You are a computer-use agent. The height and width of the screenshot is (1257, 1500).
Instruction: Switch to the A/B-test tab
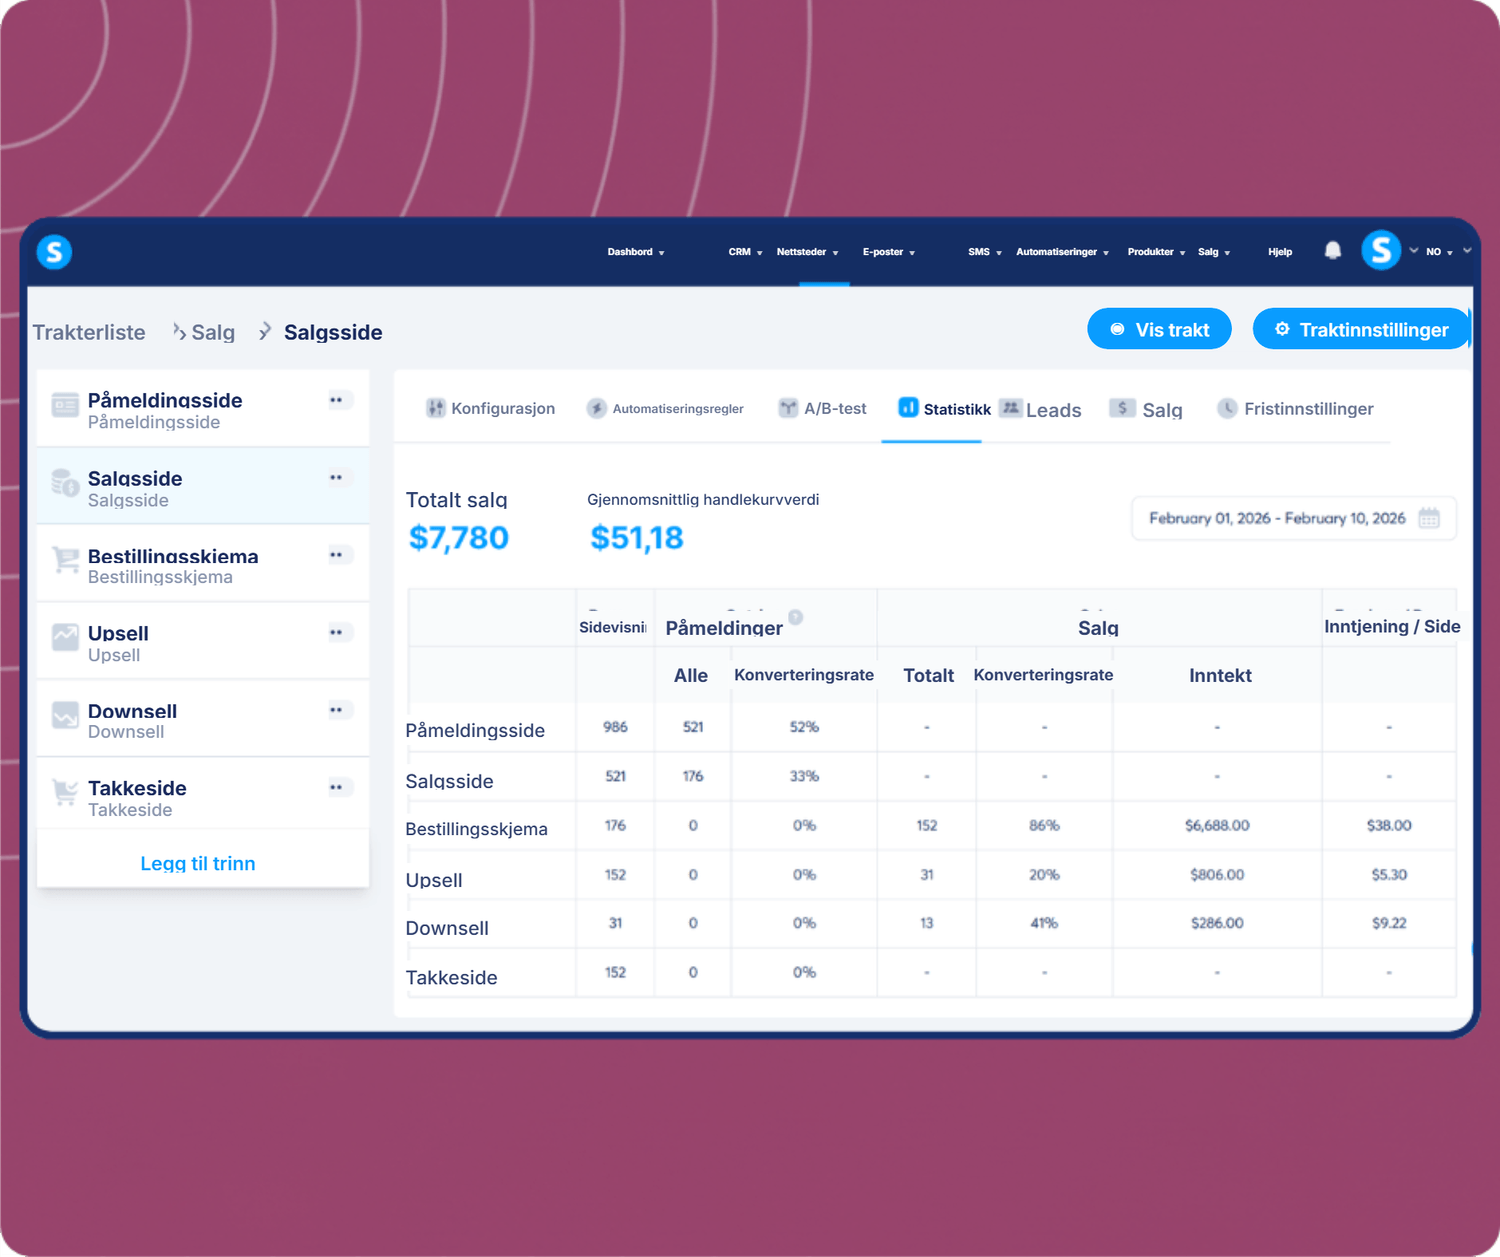(822, 408)
